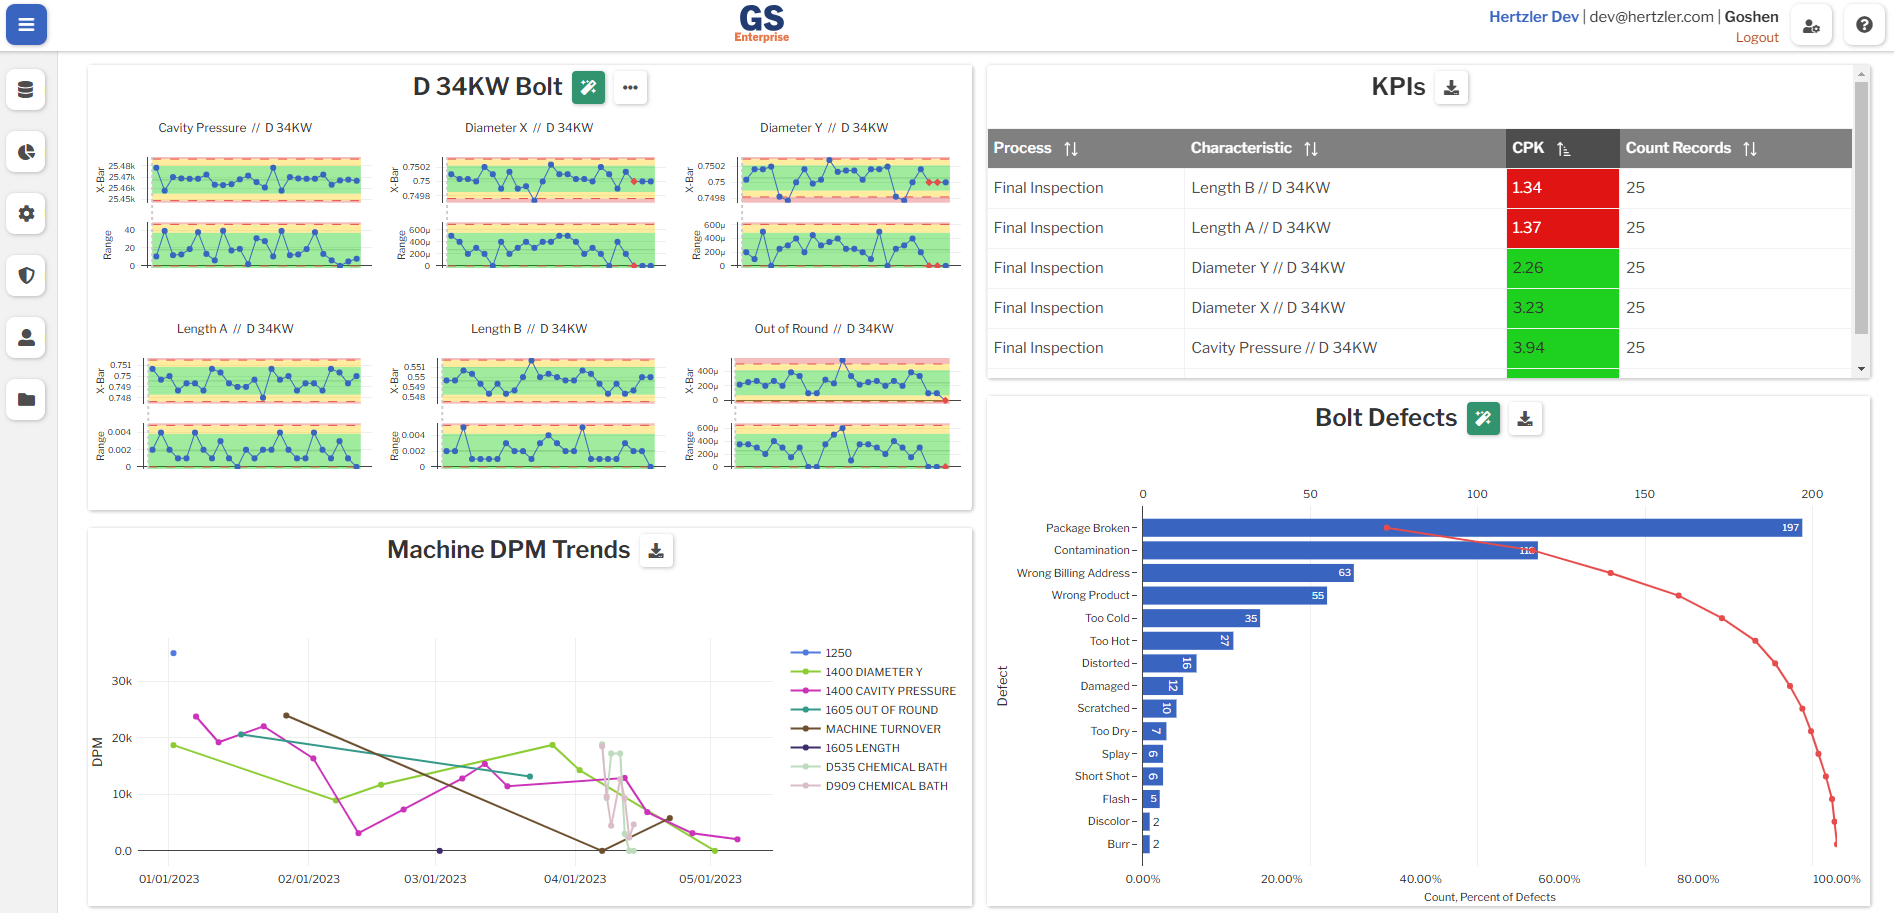Download the Machine DPM Trends chart
The width and height of the screenshot is (1894, 913).
[x=657, y=550]
